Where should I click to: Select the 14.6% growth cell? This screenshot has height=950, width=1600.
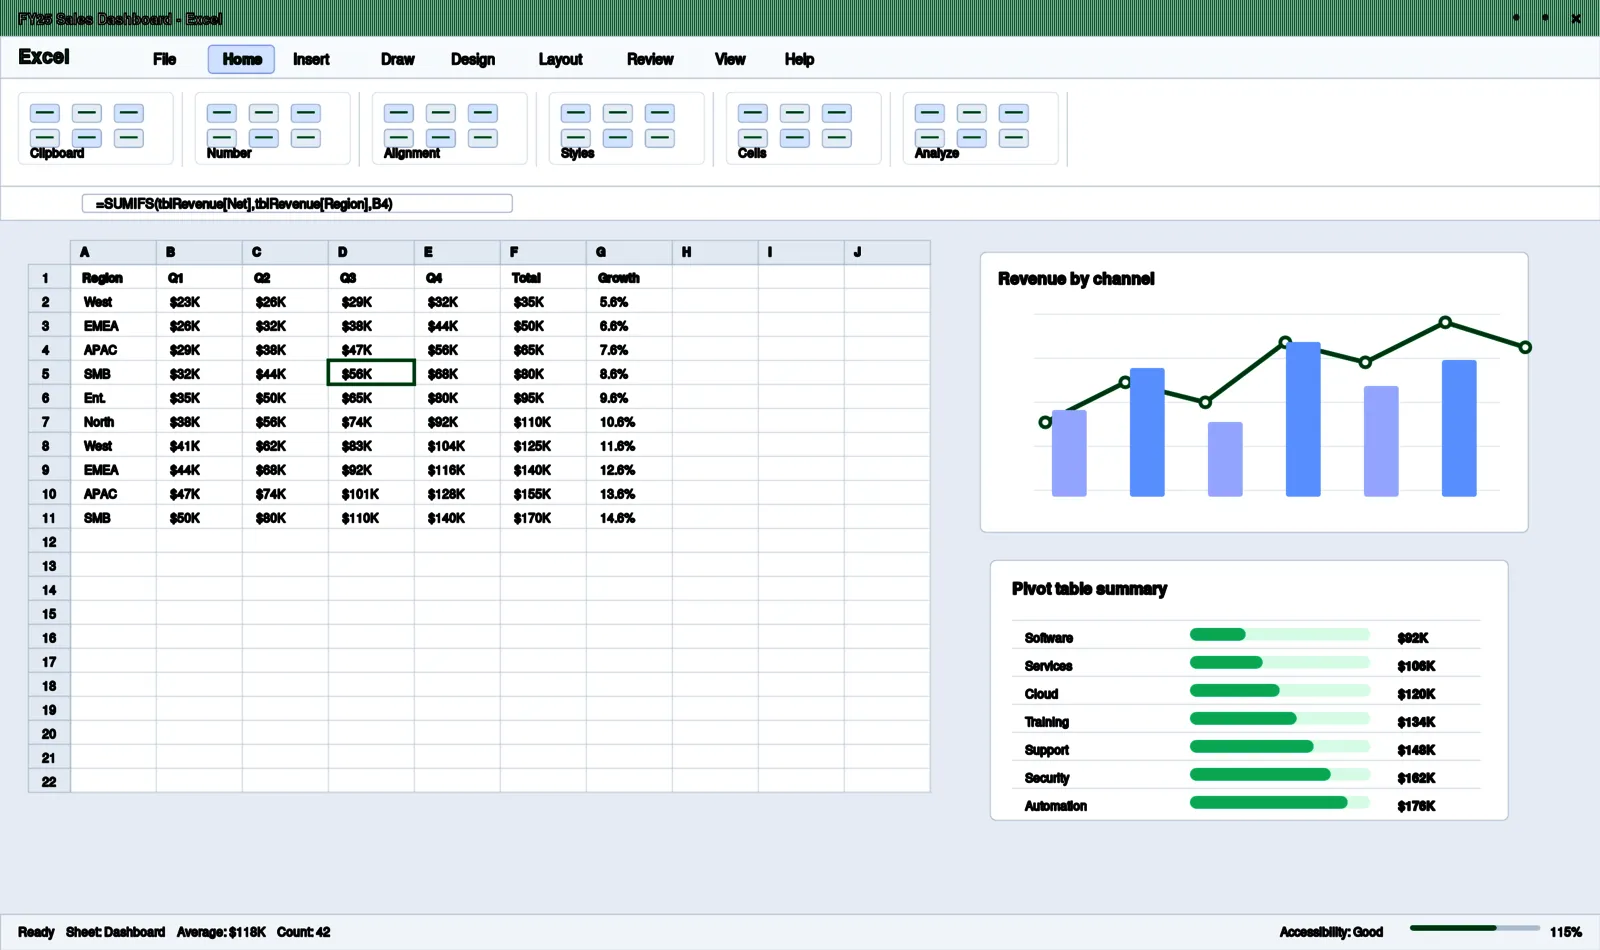click(x=629, y=518)
